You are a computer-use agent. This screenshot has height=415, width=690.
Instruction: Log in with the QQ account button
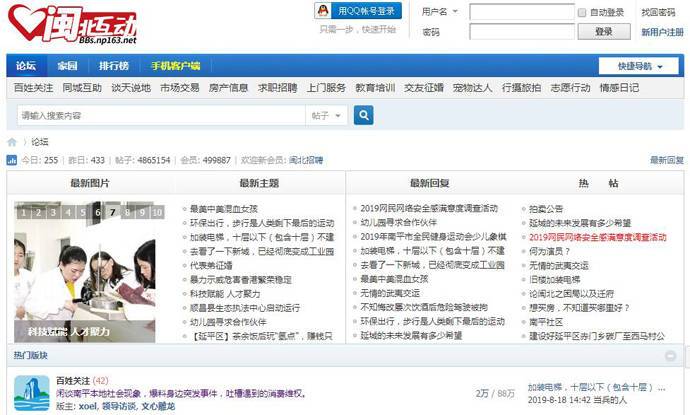click(357, 11)
